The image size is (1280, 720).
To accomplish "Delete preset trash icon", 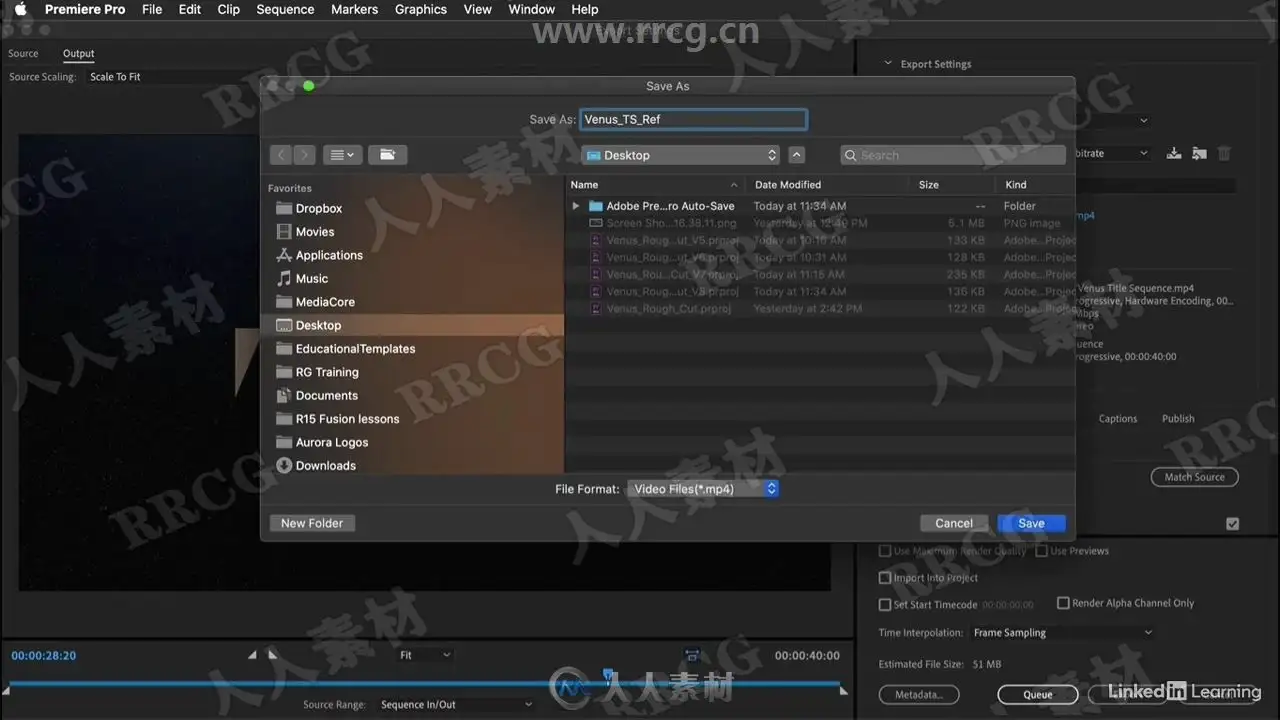I will pyautogui.click(x=1224, y=153).
